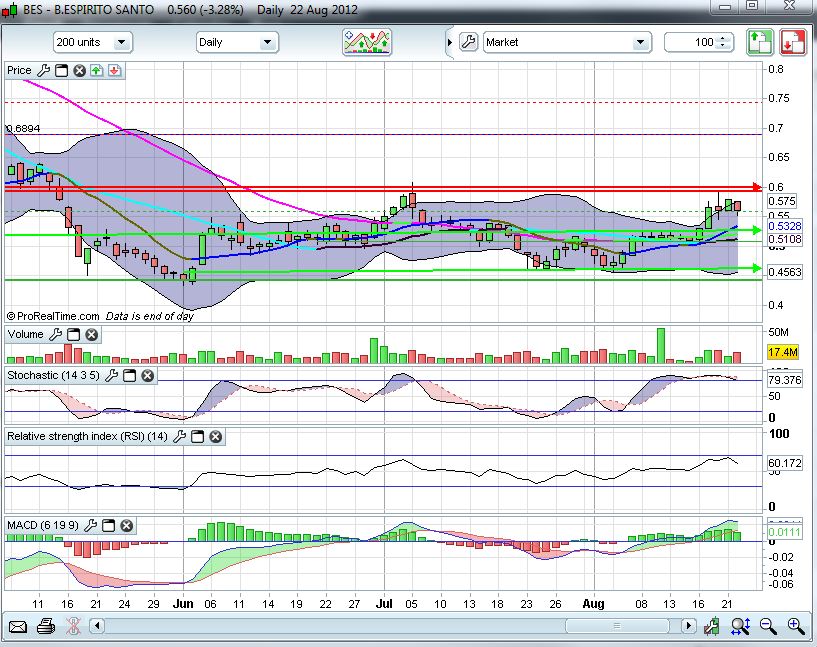This screenshot has width=817, height=647.
Task: Click the horizontal scrollbar thumb
Action: coord(617,626)
